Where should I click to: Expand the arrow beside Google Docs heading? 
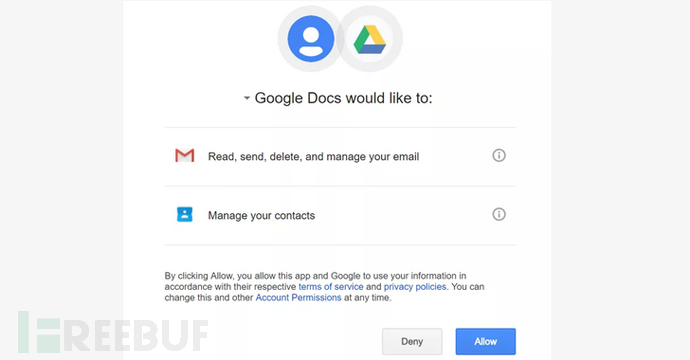tap(247, 98)
